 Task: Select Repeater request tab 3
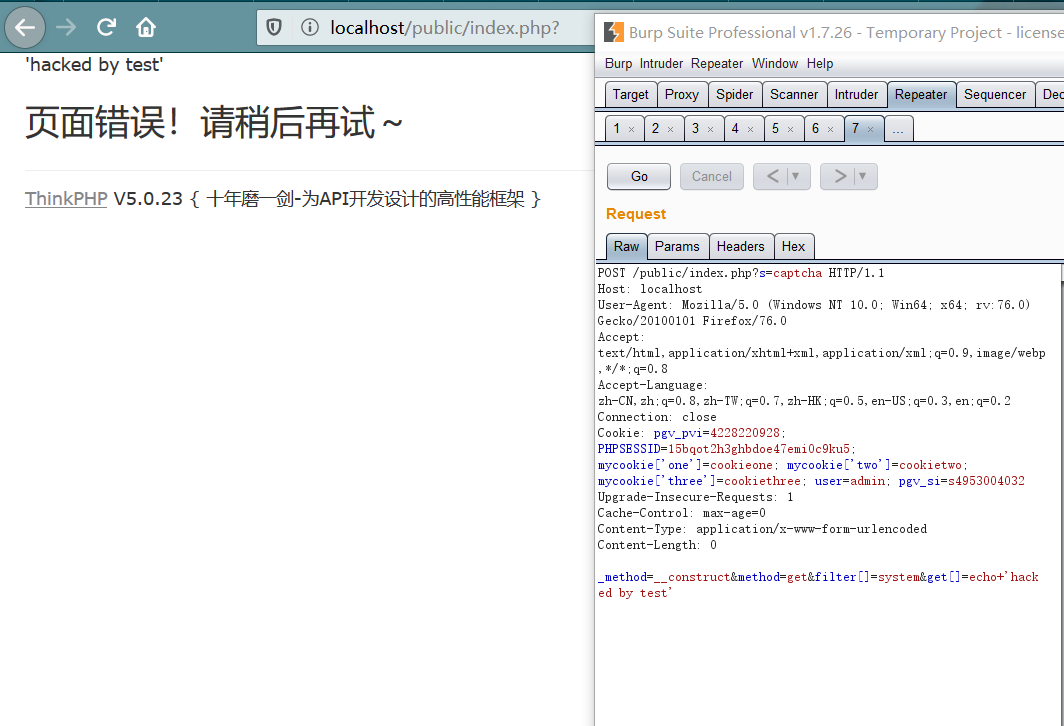(696, 128)
